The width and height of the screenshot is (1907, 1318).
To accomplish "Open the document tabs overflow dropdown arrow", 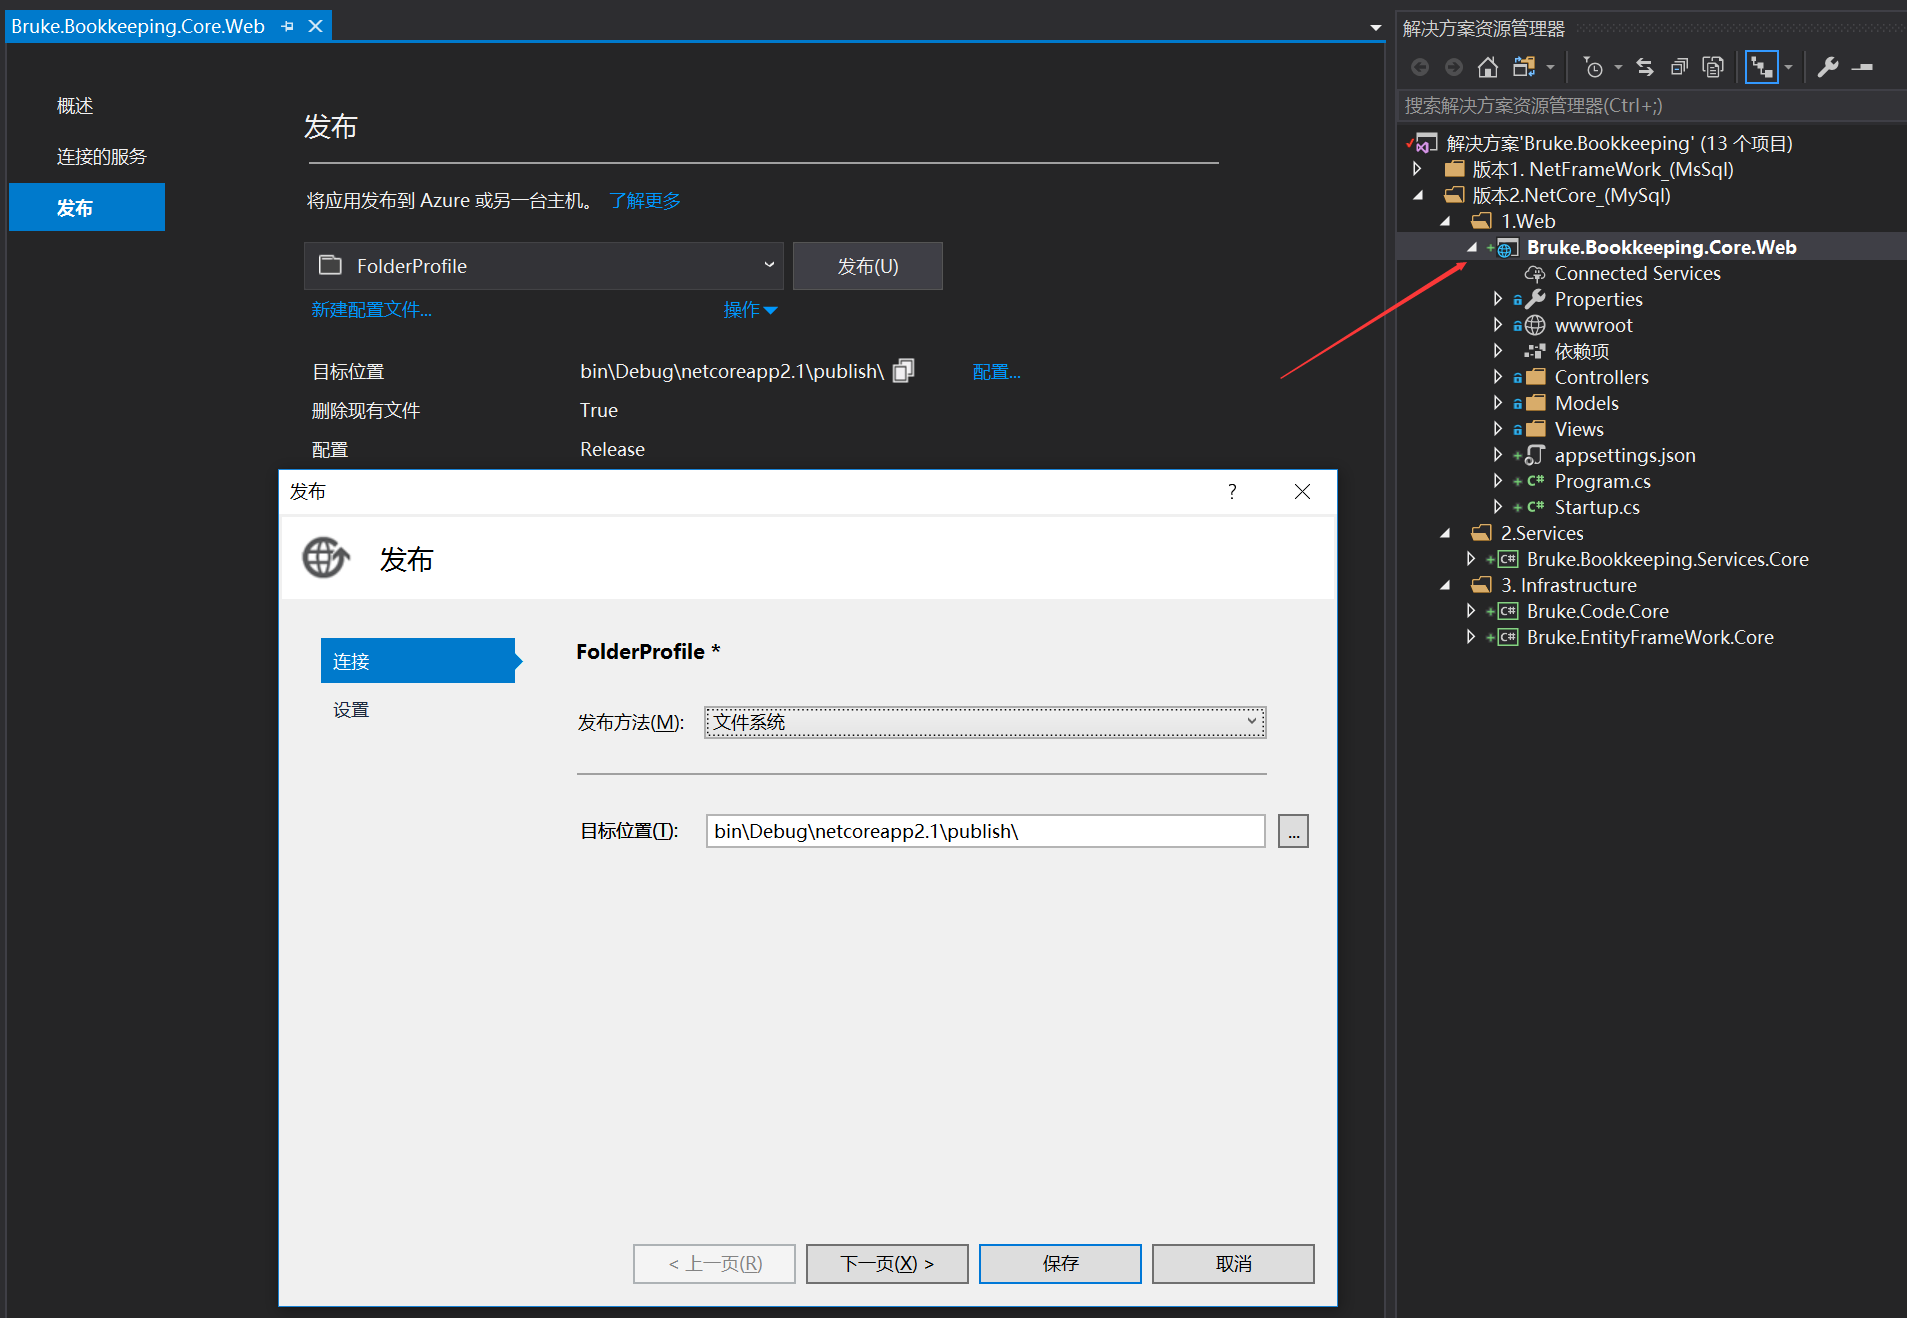I will [1376, 28].
